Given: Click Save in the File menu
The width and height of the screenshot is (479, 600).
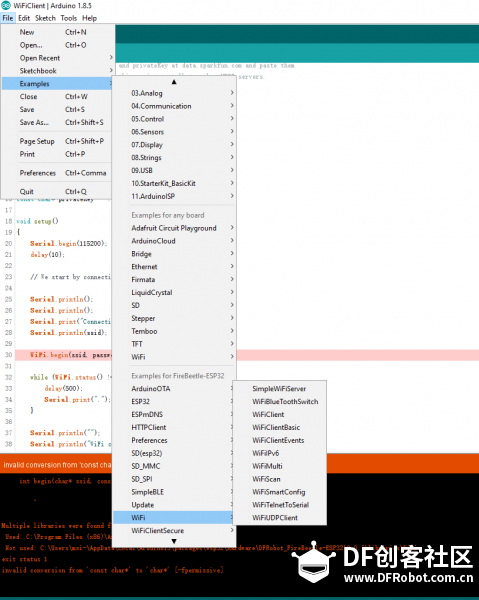Looking at the screenshot, I should pos(57,109).
